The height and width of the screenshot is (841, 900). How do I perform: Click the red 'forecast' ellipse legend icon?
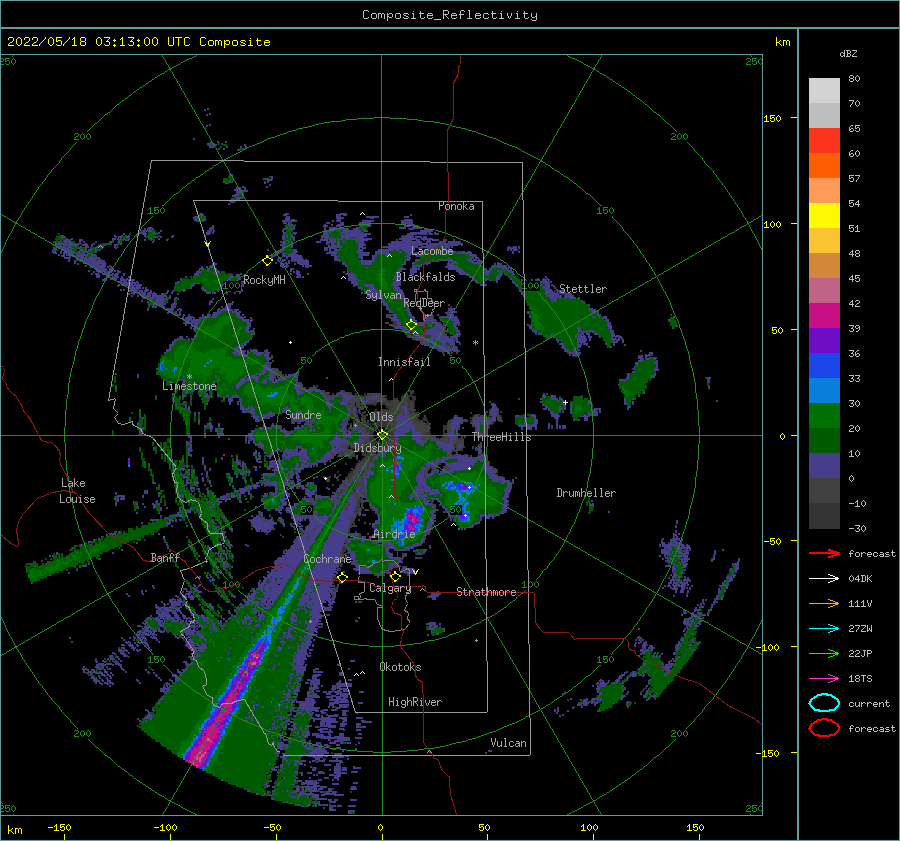(824, 728)
